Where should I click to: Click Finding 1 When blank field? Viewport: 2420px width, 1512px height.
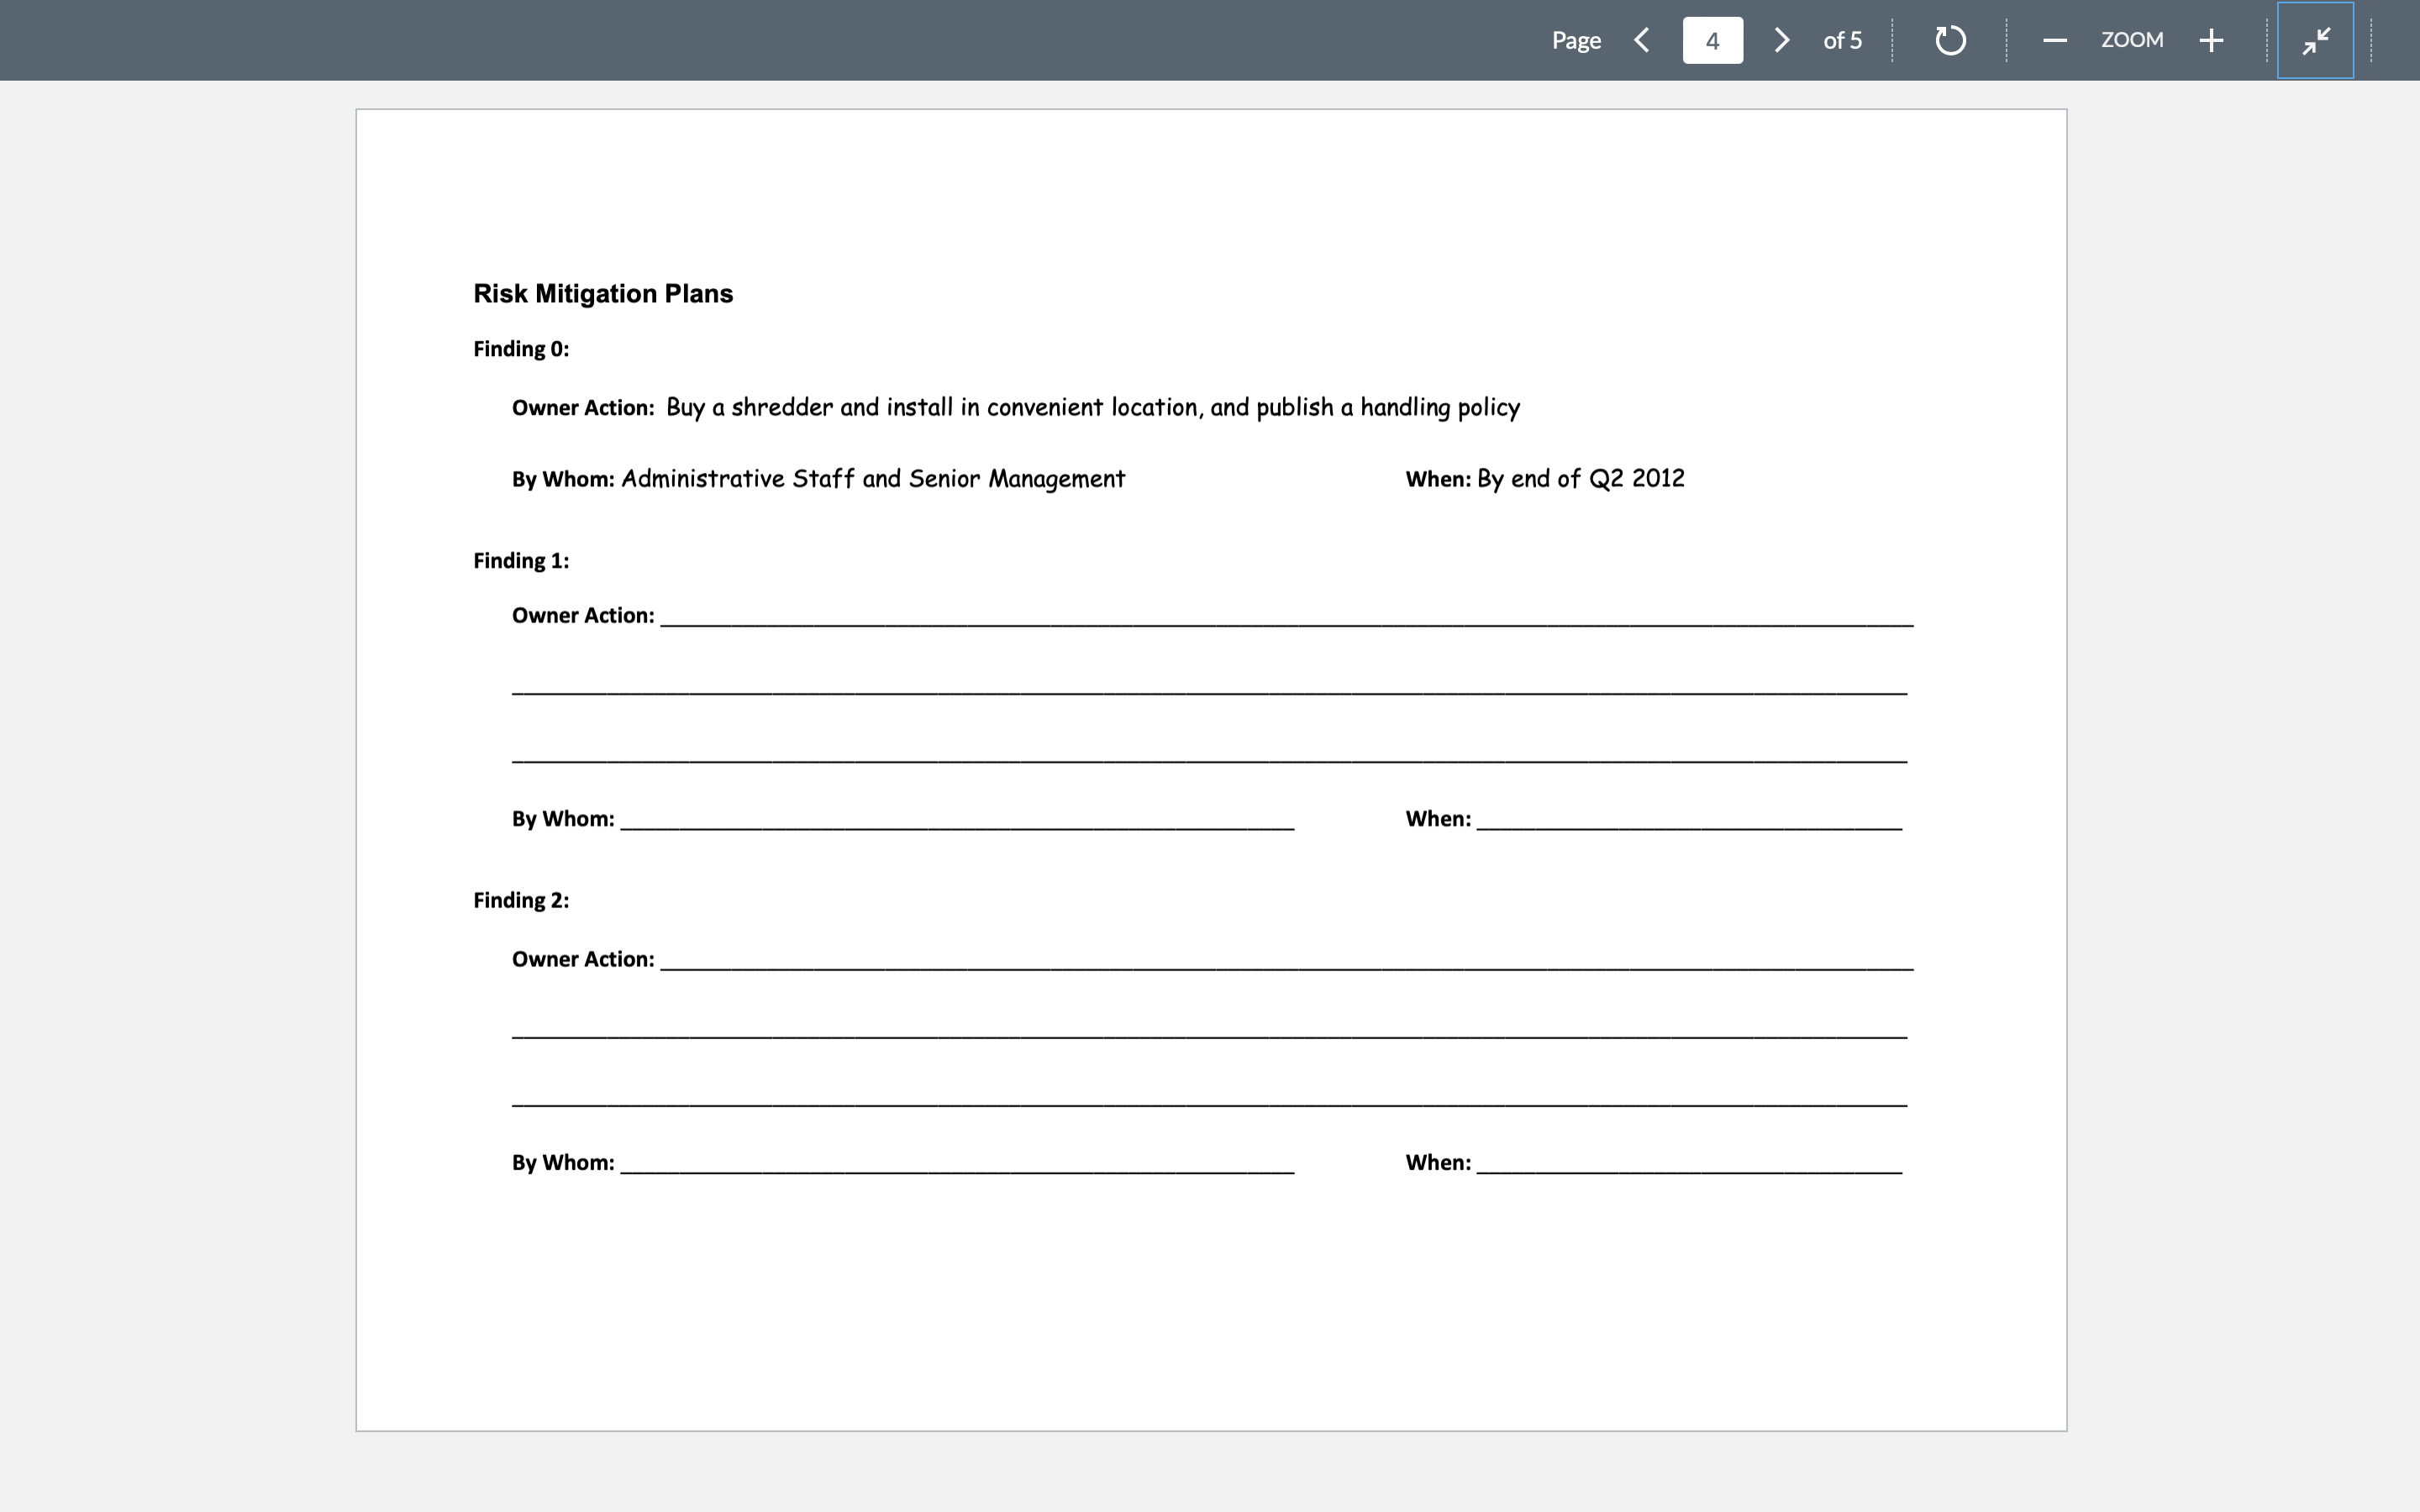coord(1688,818)
